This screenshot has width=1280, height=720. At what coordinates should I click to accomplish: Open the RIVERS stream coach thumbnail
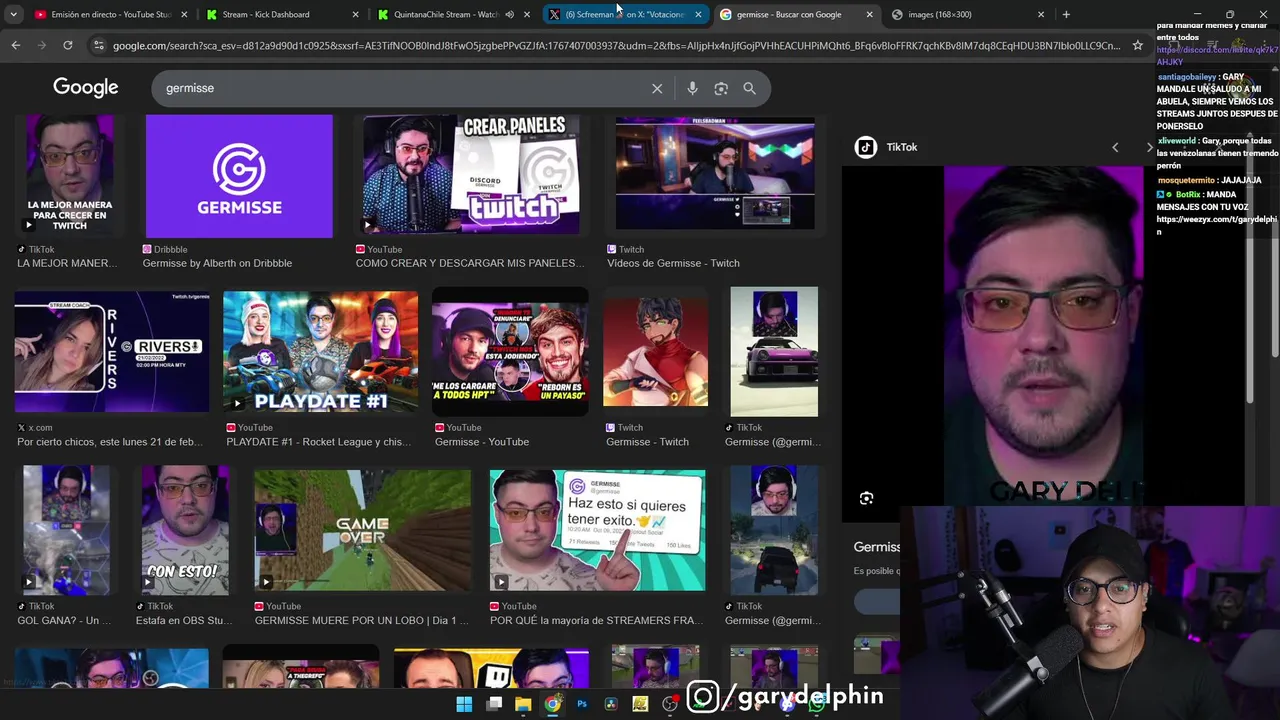tap(112, 352)
